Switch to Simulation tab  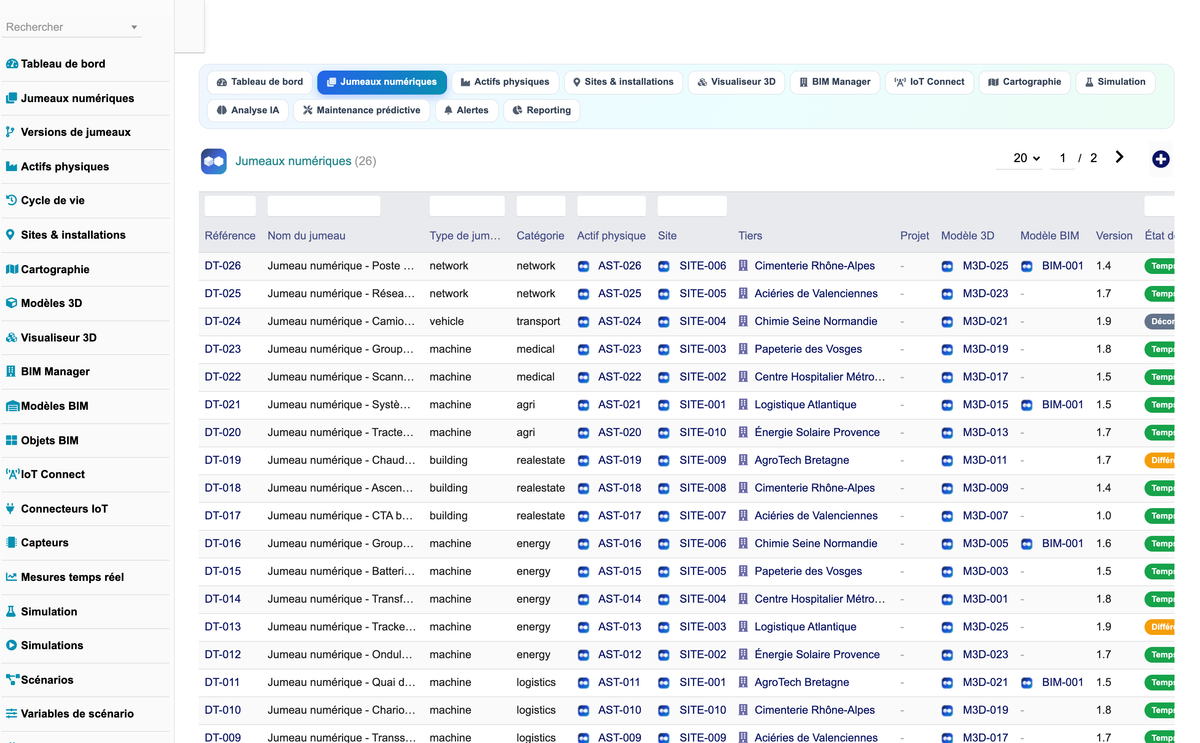tap(1115, 82)
